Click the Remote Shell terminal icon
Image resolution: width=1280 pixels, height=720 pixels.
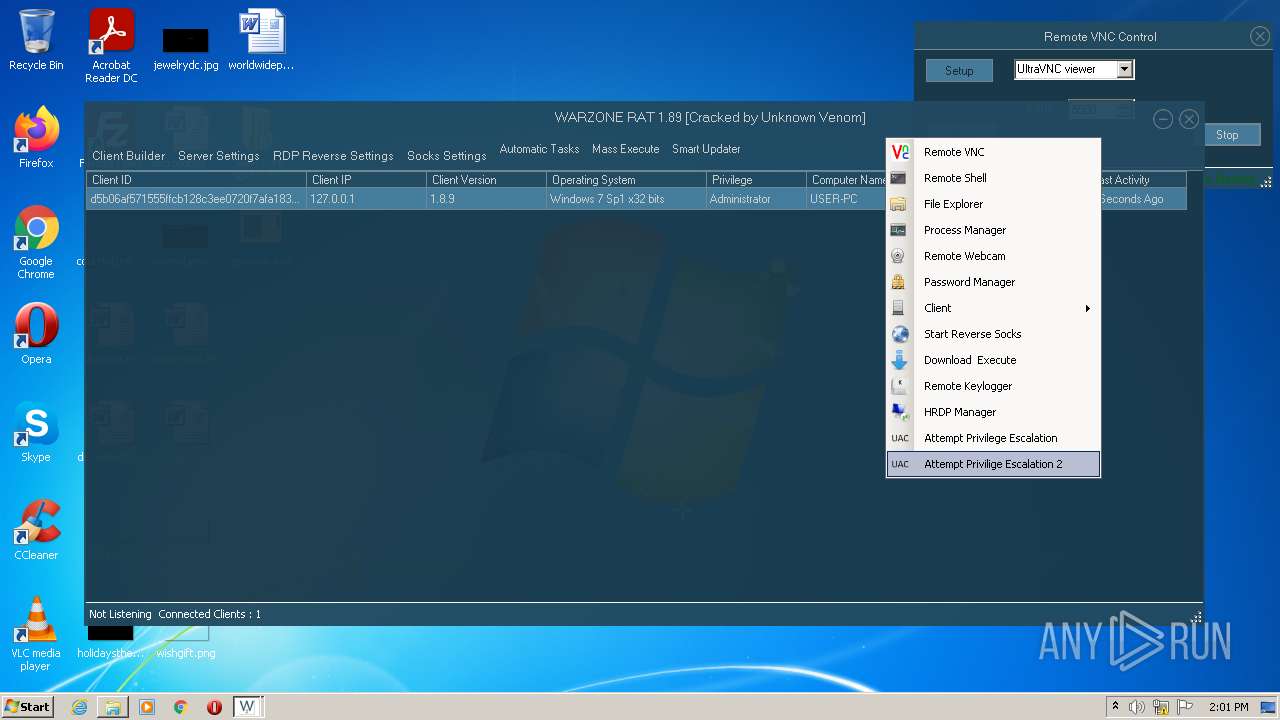(899, 178)
